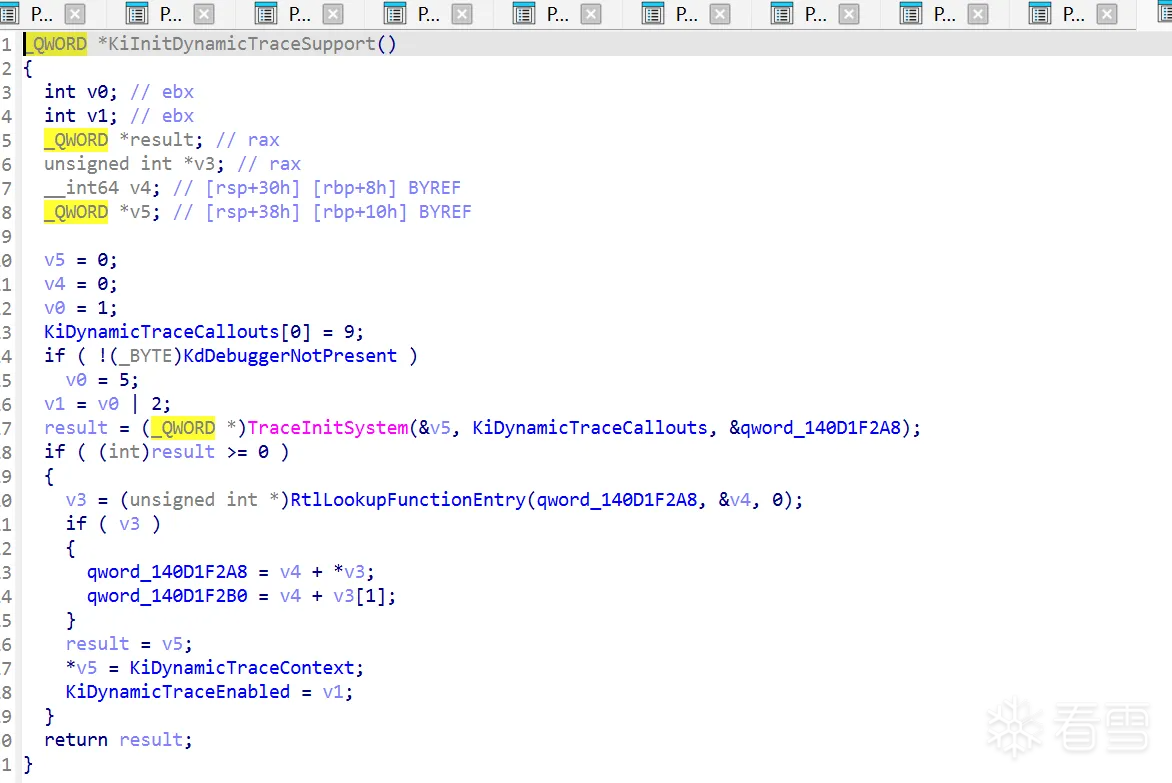The image size is (1172, 783).
Task: Click the '(_BYTE)' cast before KdDebuggerNotPresent
Action: (x=145, y=356)
